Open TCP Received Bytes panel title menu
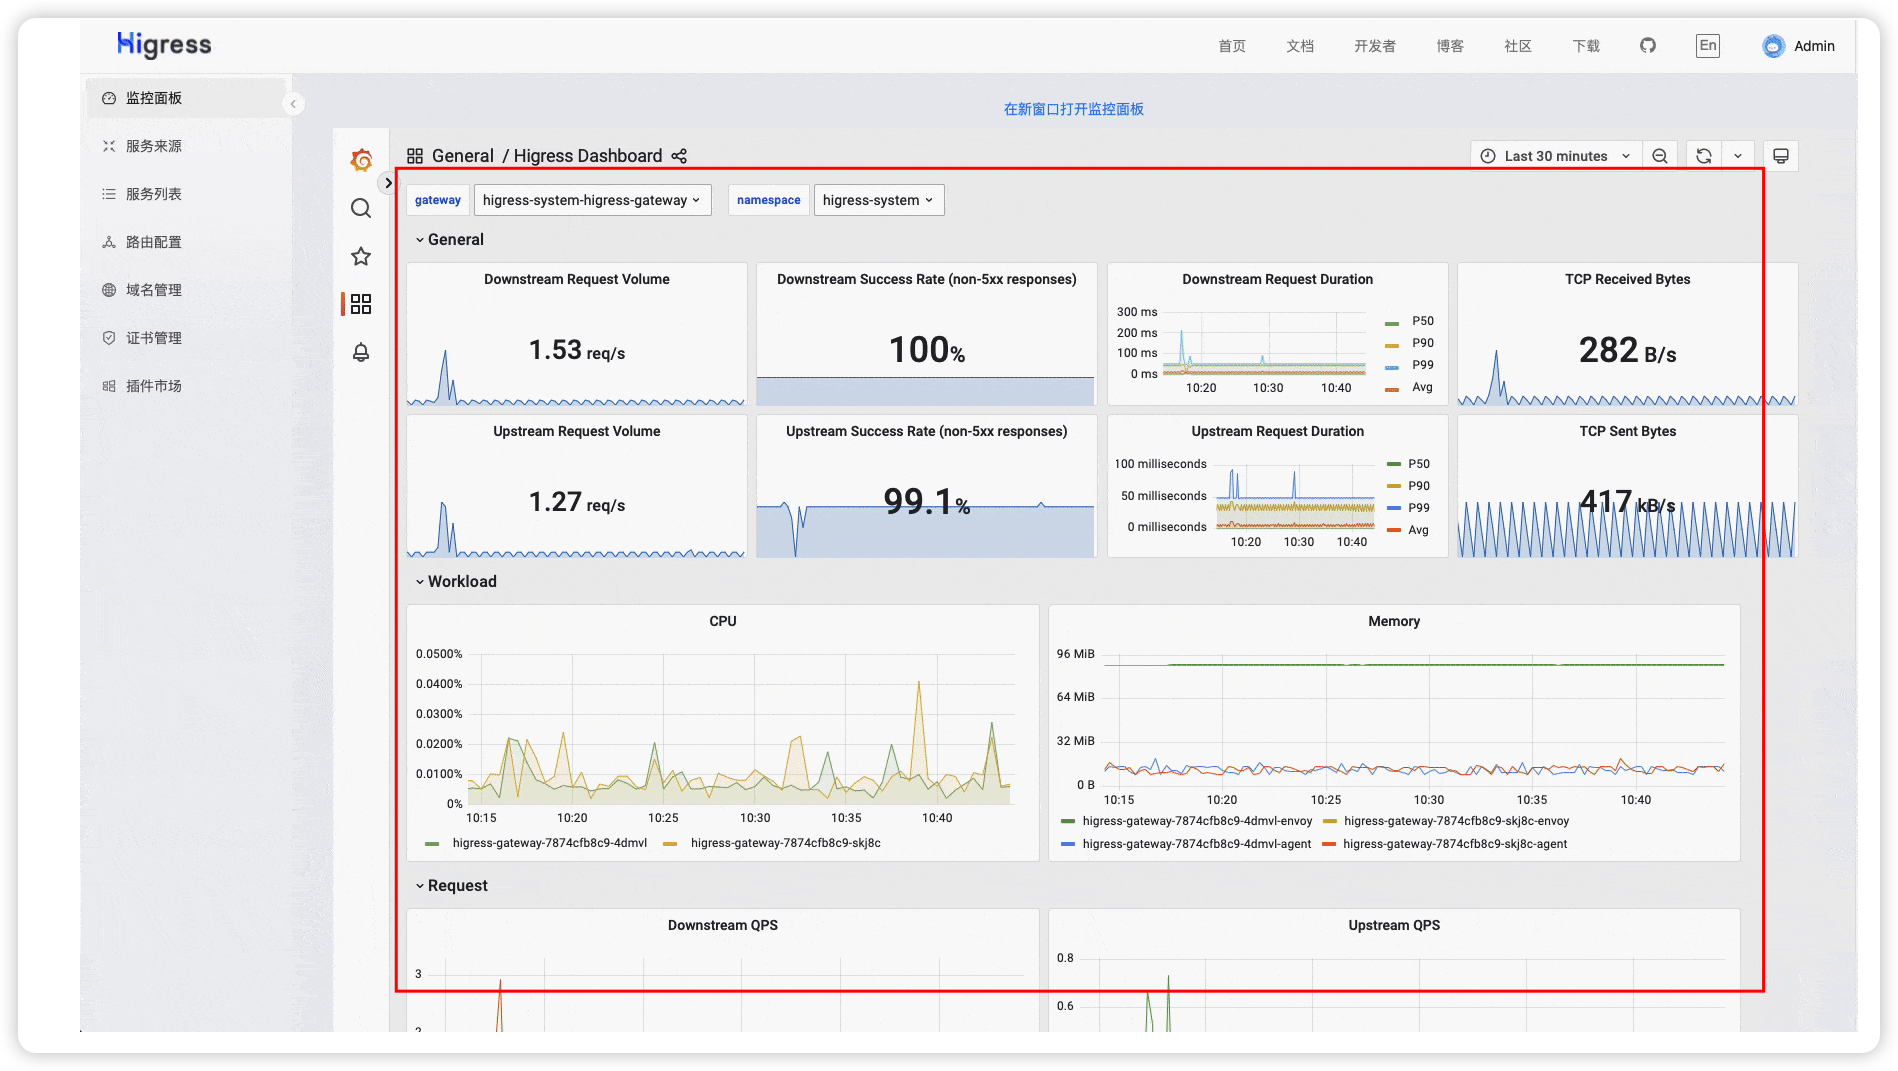The height and width of the screenshot is (1071, 1898). [1627, 279]
